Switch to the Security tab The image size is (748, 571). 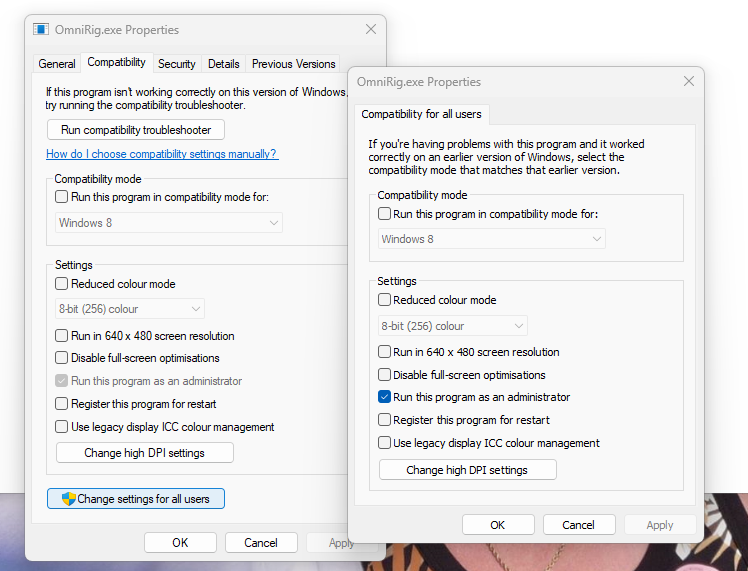click(x=177, y=64)
